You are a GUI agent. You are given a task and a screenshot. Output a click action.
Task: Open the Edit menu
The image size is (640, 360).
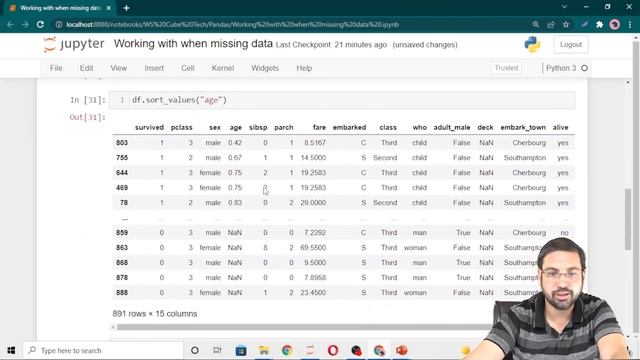click(87, 68)
